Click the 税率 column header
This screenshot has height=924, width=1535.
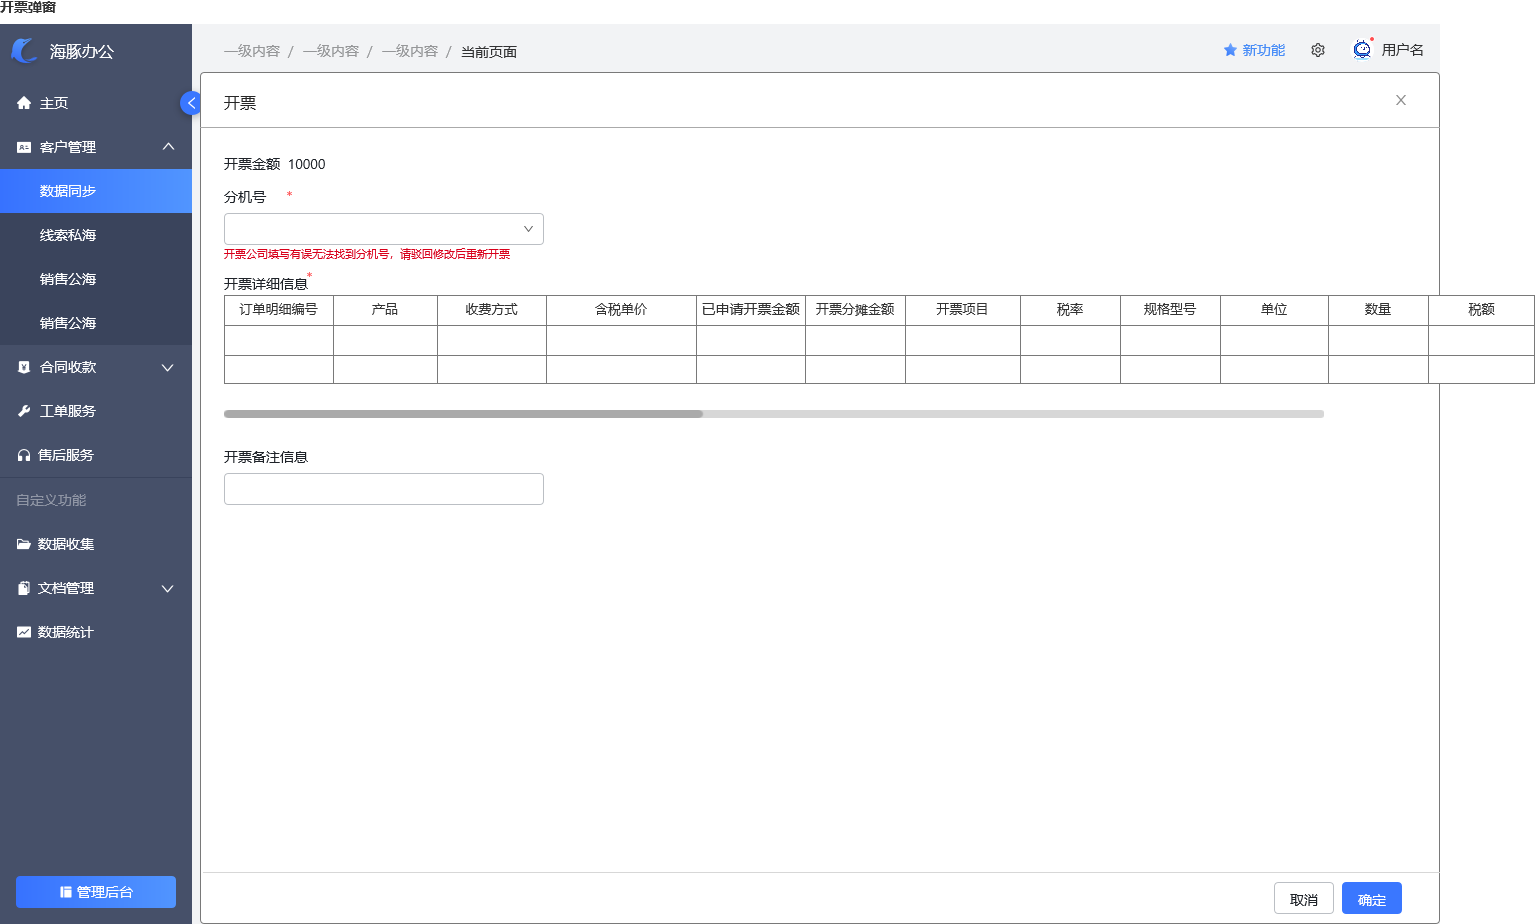click(x=1070, y=310)
